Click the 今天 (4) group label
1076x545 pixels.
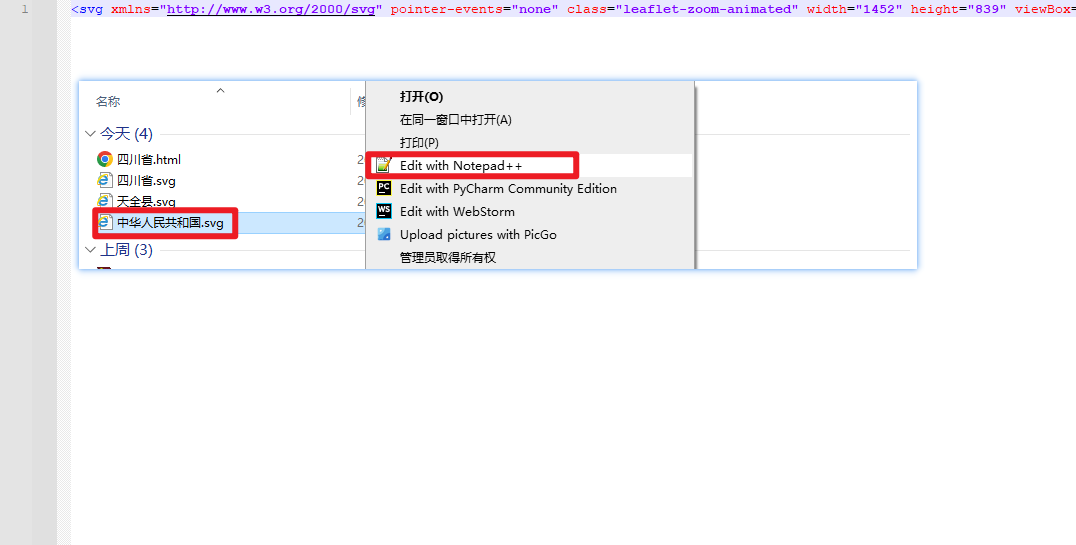click(126, 133)
